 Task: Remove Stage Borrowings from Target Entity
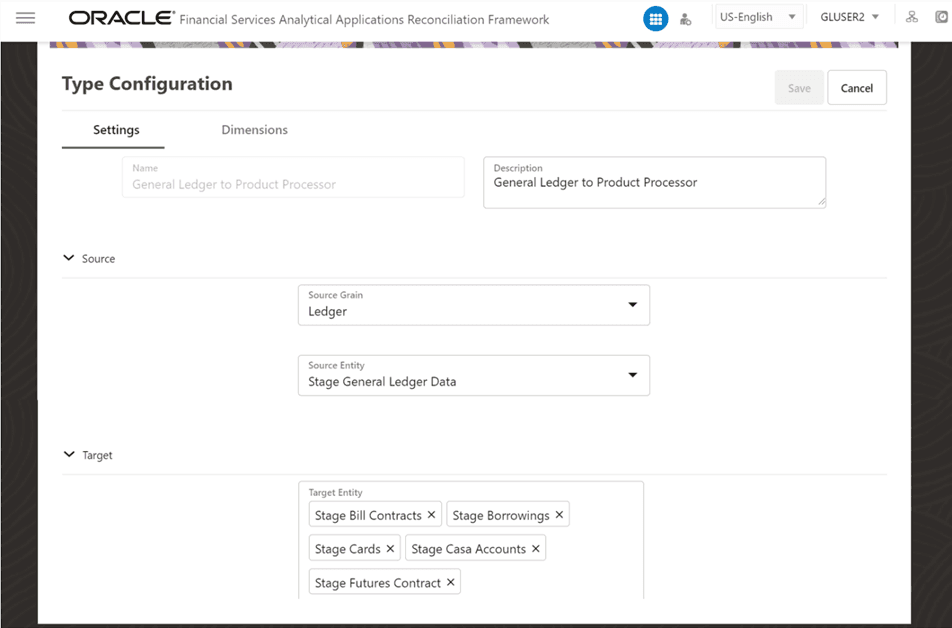point(560,514)
